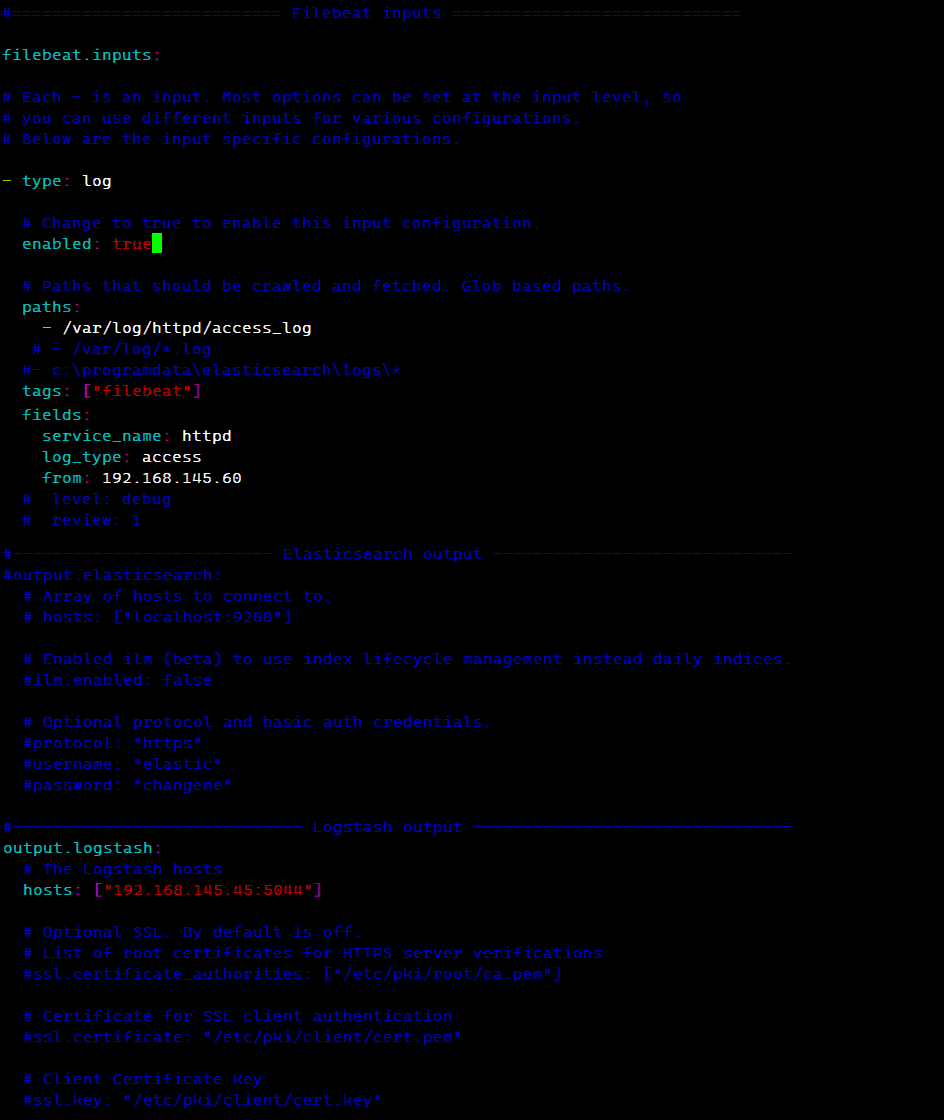Click the 'Filebeat inputs' header comment
The height and width of the screenshot is (1120, 944).
pyautogui.click(x=371, y=14)
